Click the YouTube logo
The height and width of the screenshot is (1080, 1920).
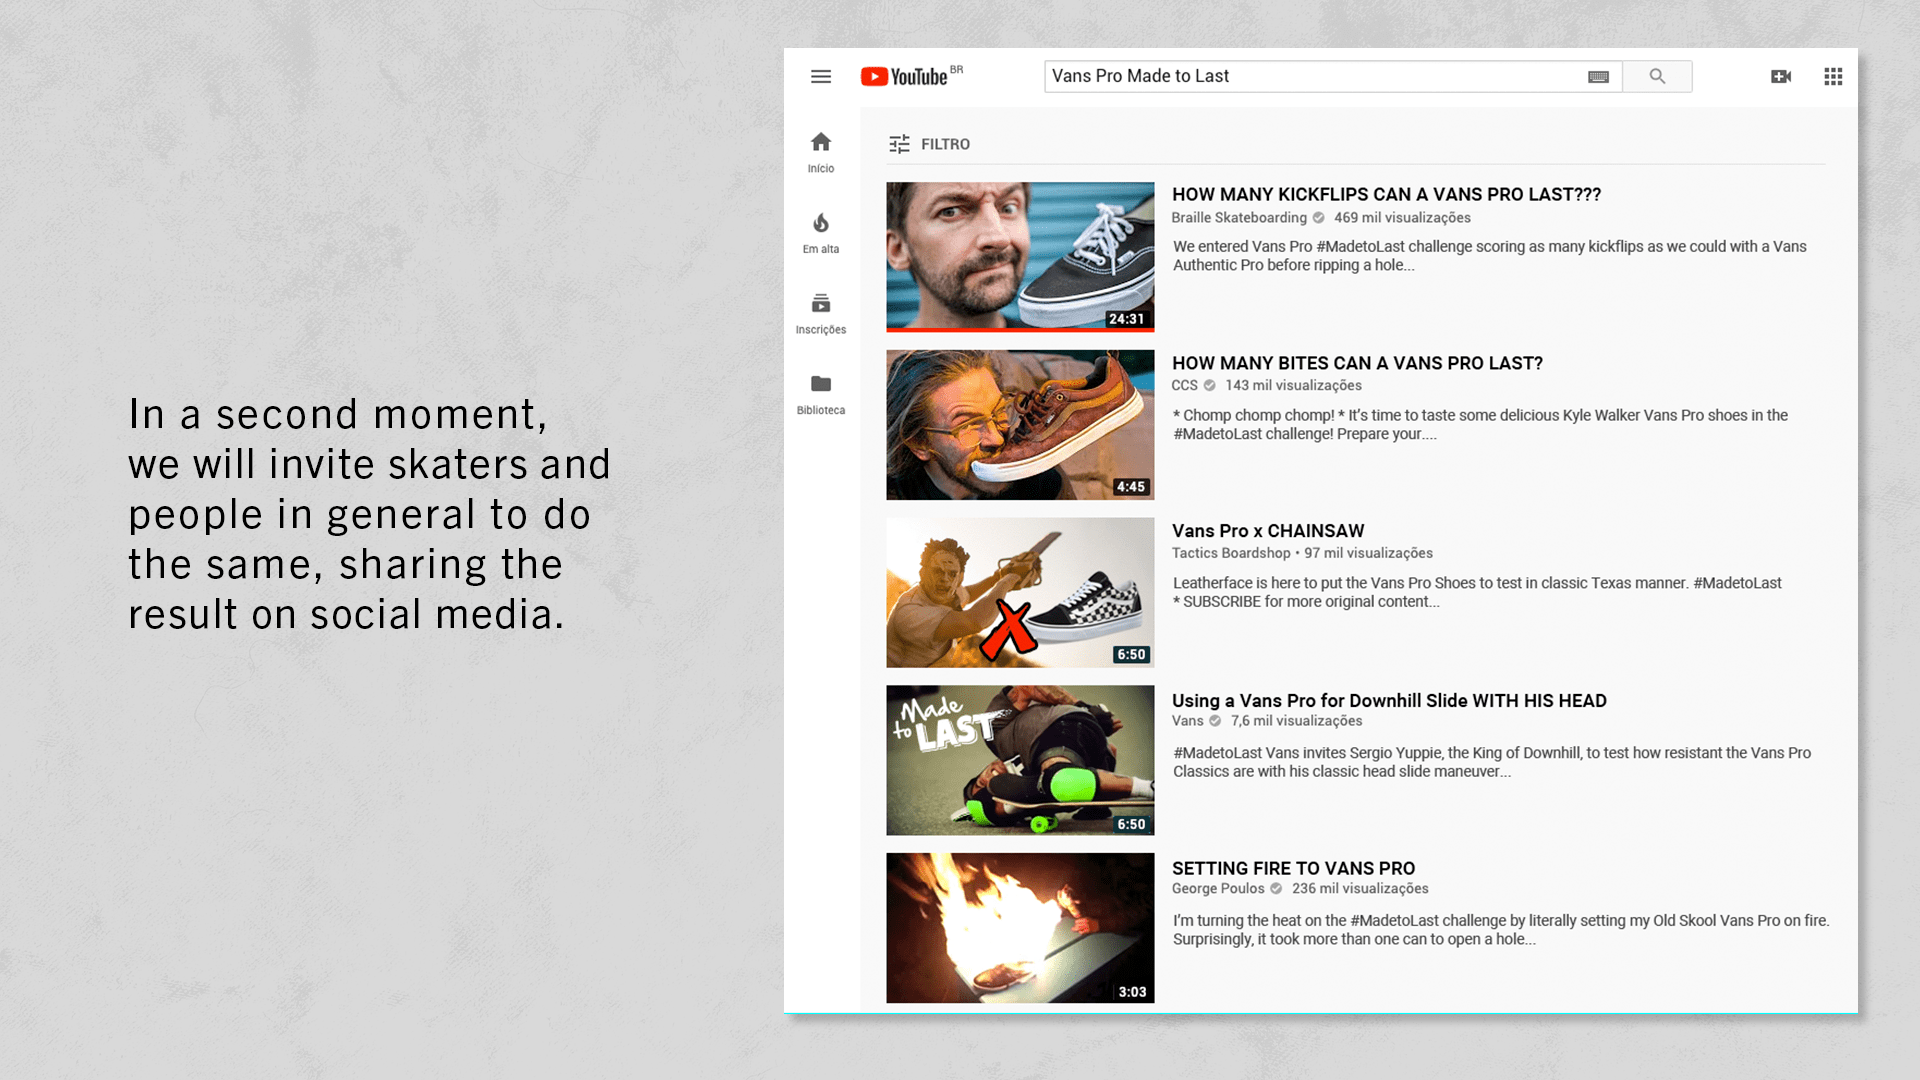coord(905,77)
